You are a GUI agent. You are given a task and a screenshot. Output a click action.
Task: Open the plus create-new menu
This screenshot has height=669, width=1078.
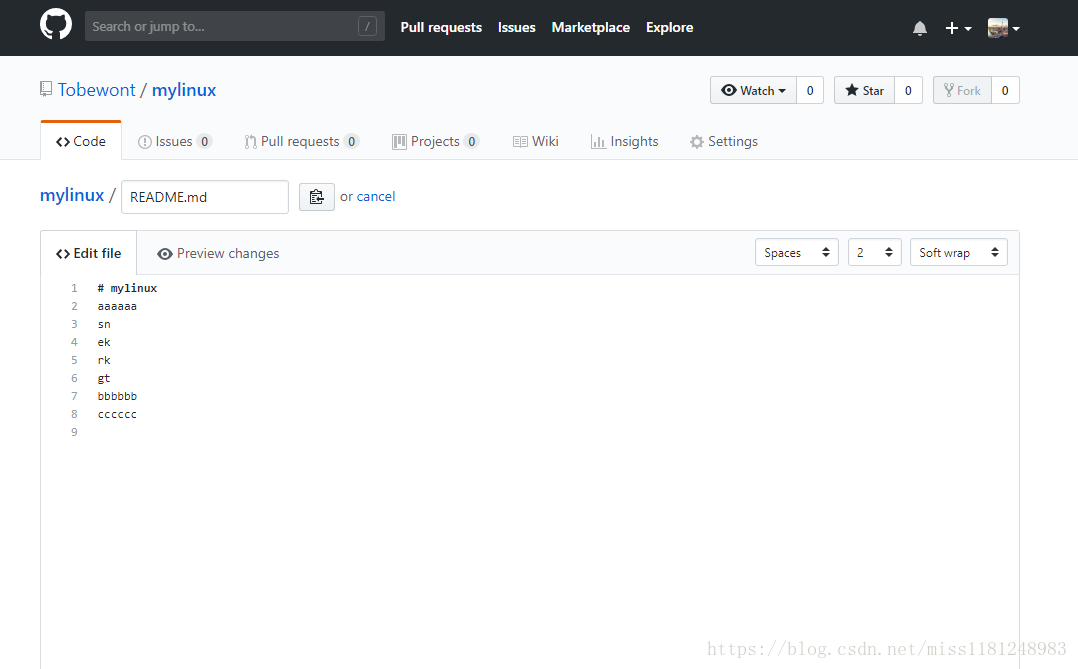958,28
